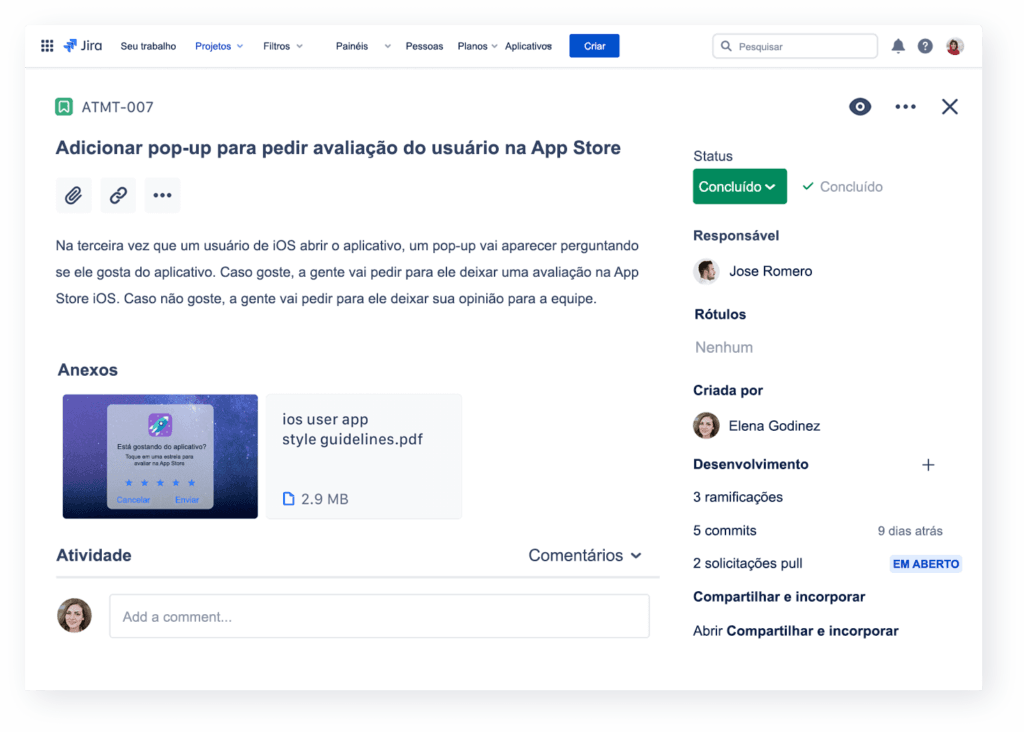Screen dimensions: 1024x732
Task: Select Pessoas in the navigation
Action: click(424, 45)
